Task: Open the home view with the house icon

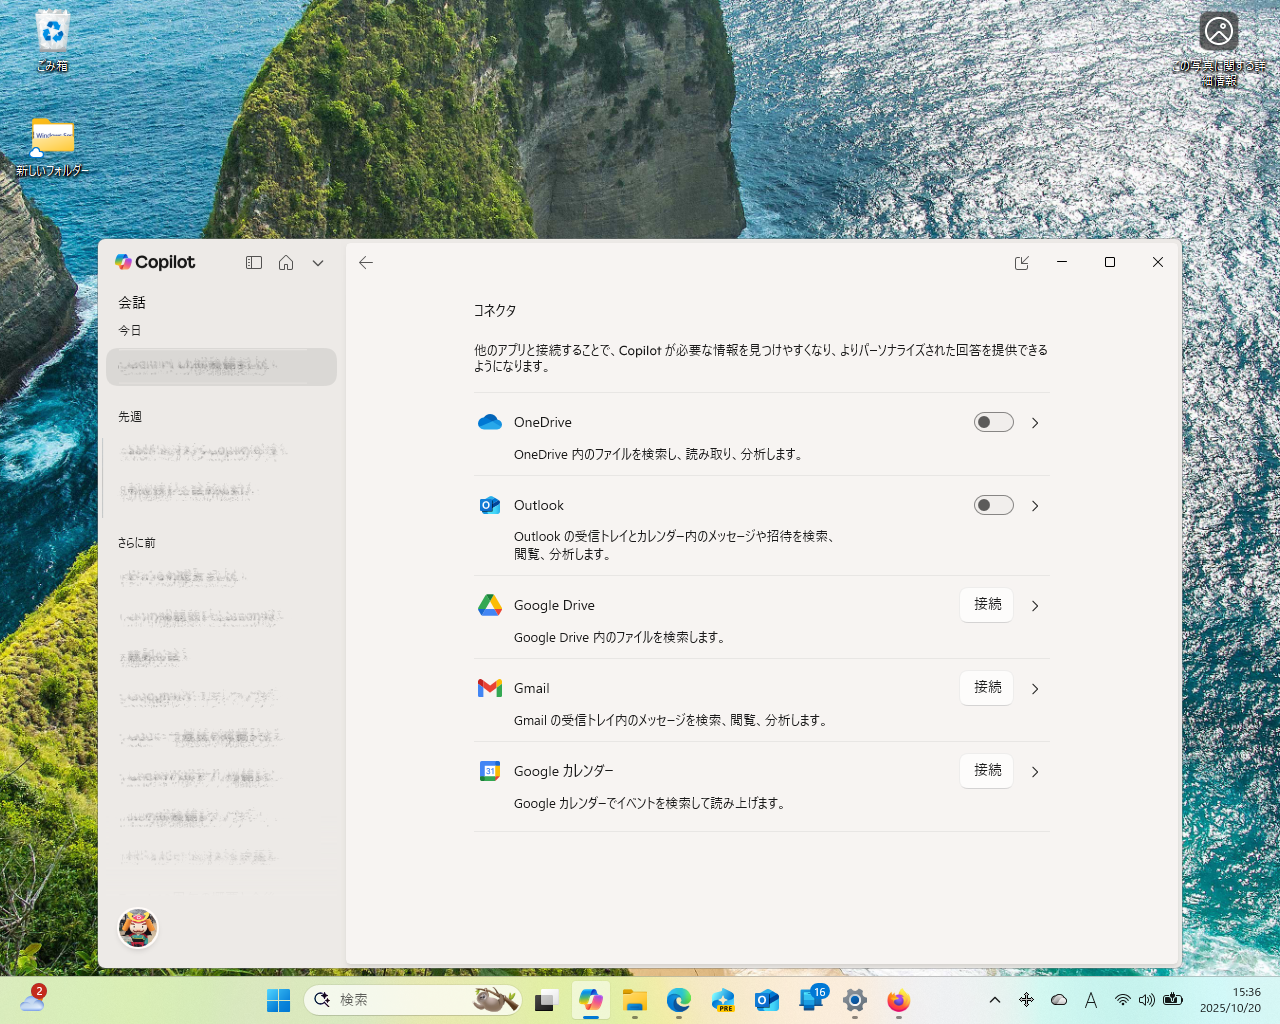Action: pos(286,262)
